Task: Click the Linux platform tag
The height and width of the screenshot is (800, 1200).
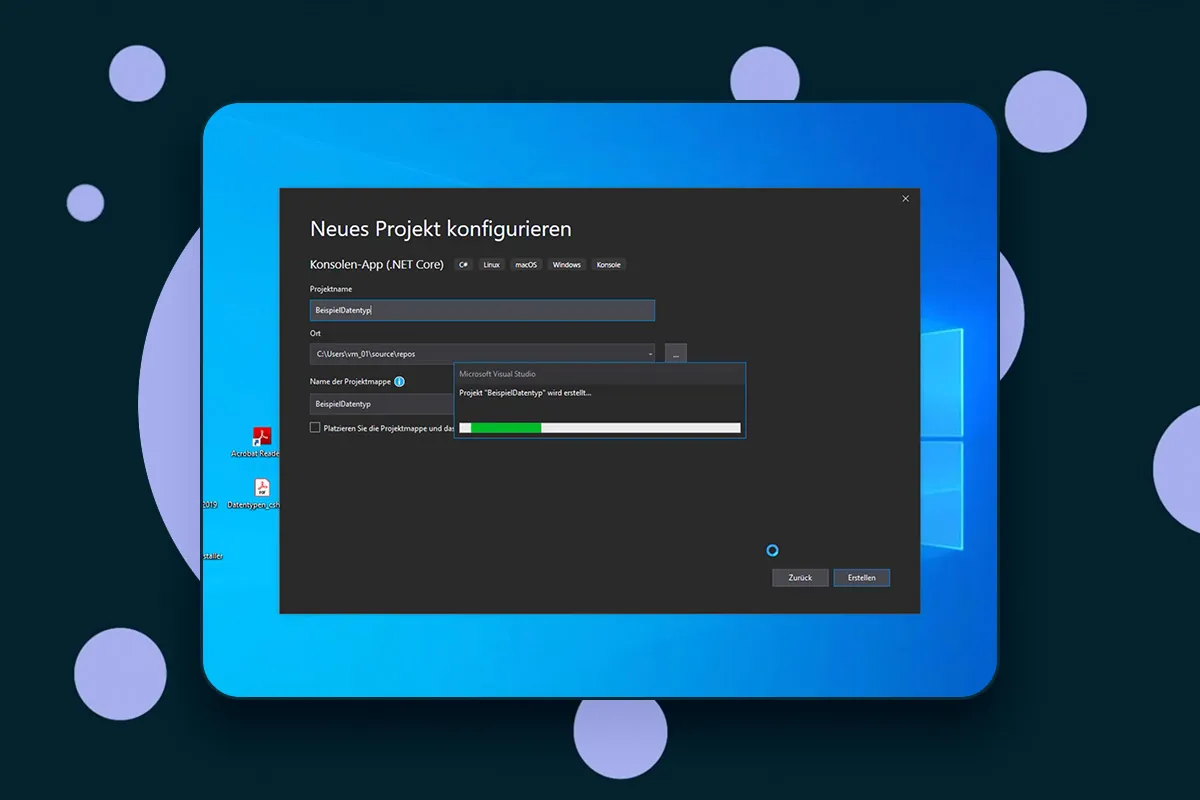Action: pyautogui.click(x=491, y=265)
